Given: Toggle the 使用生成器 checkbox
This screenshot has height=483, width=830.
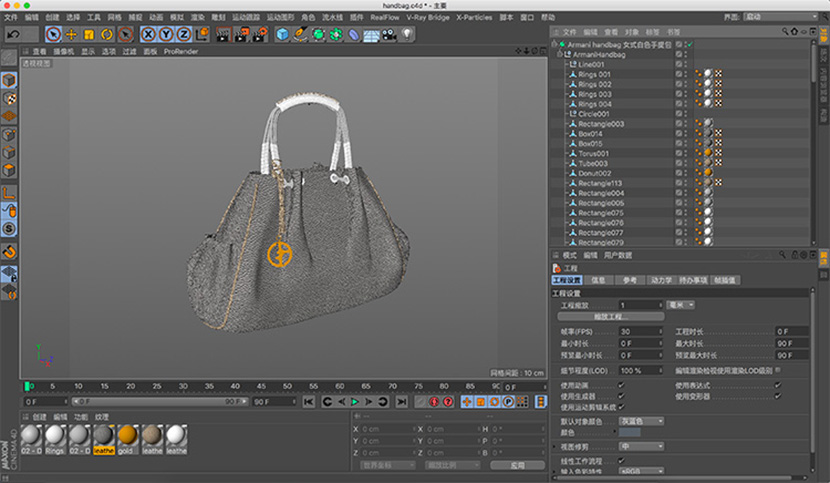Looking at the screenshot, I should (x=621, y=396).
